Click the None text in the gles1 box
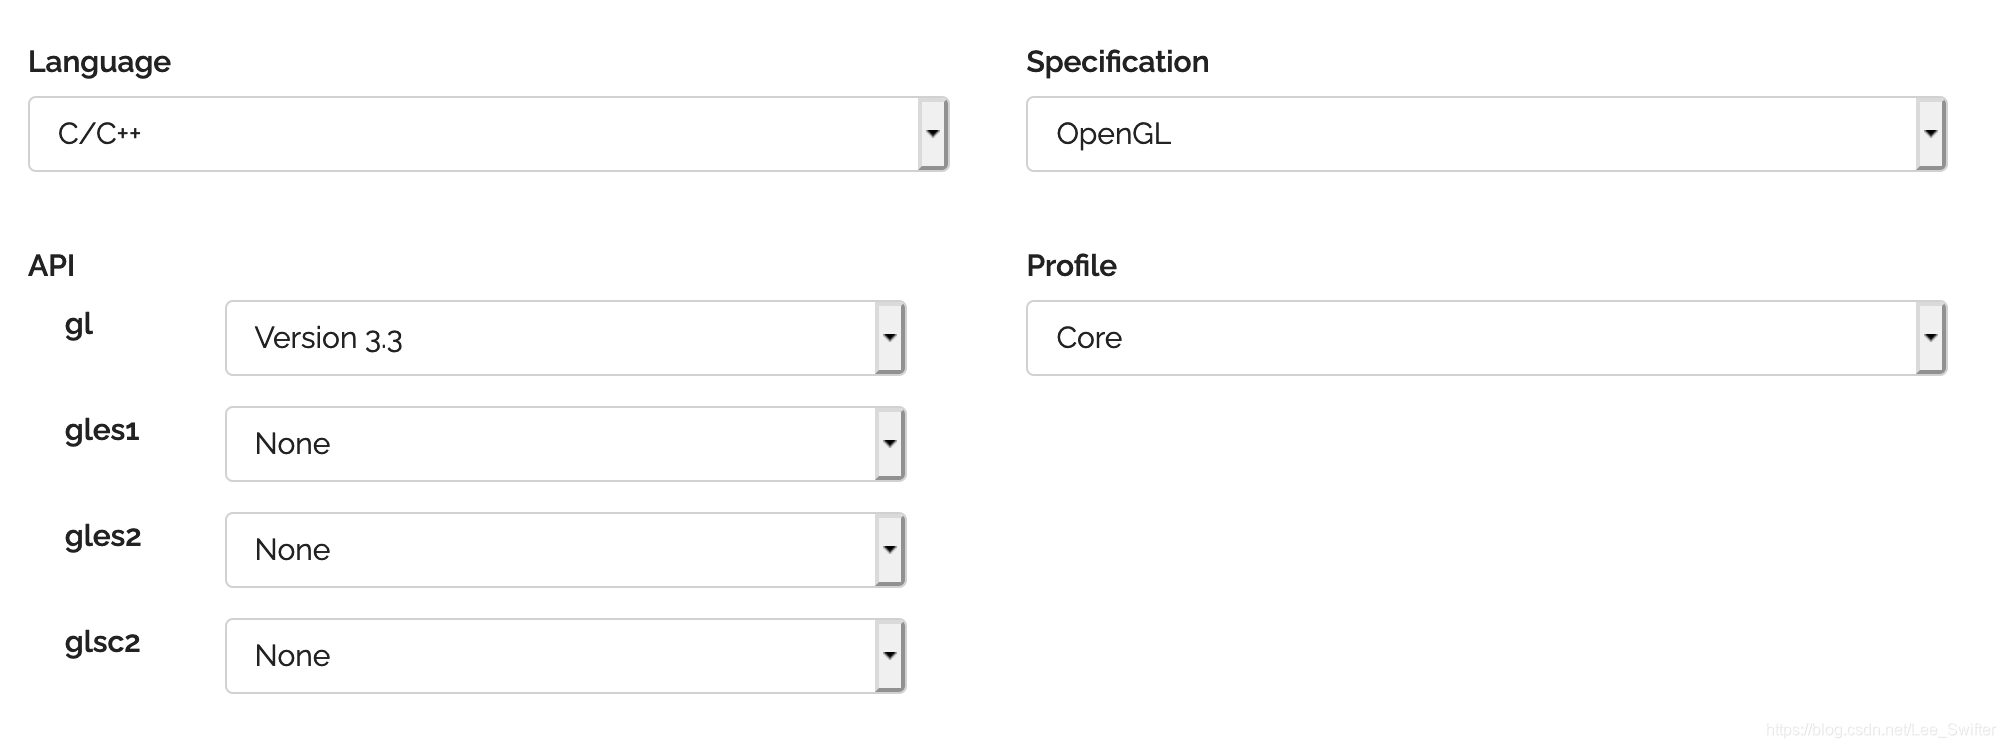The image size is (2006, 748). coord(292,444)
